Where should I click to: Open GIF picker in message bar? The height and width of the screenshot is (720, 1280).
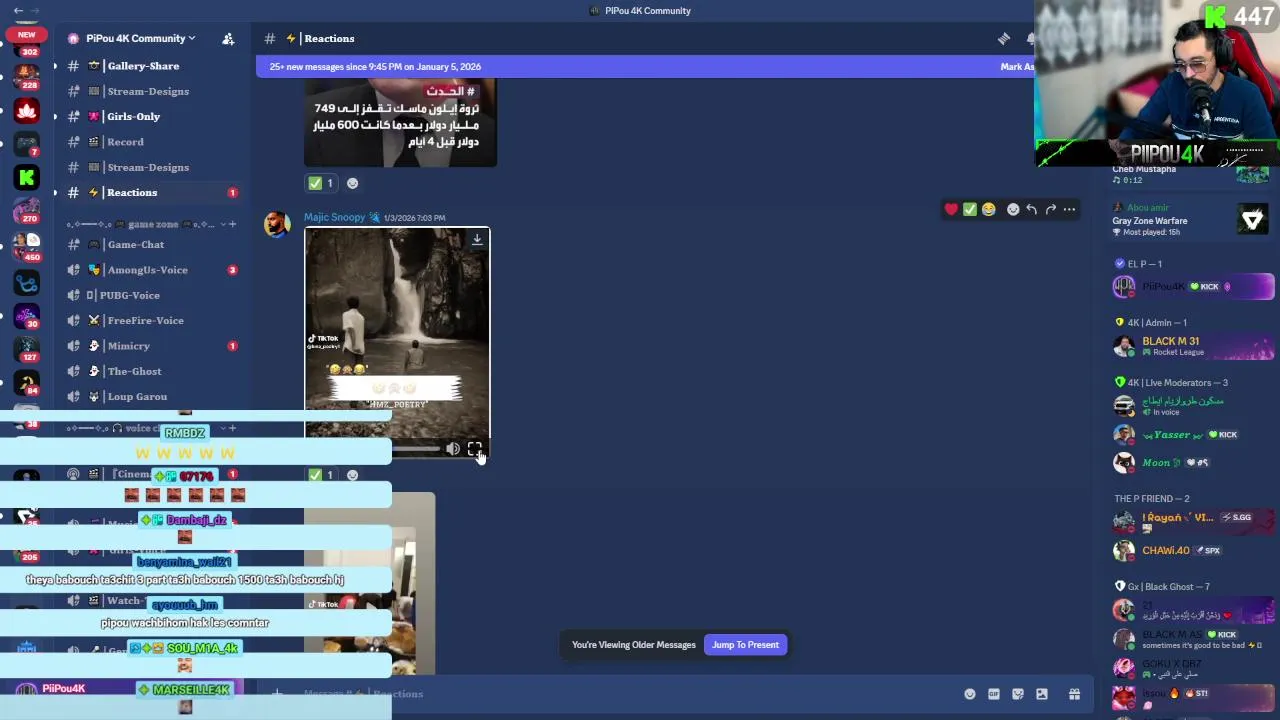pyautogui.click(x=993, y=694)
